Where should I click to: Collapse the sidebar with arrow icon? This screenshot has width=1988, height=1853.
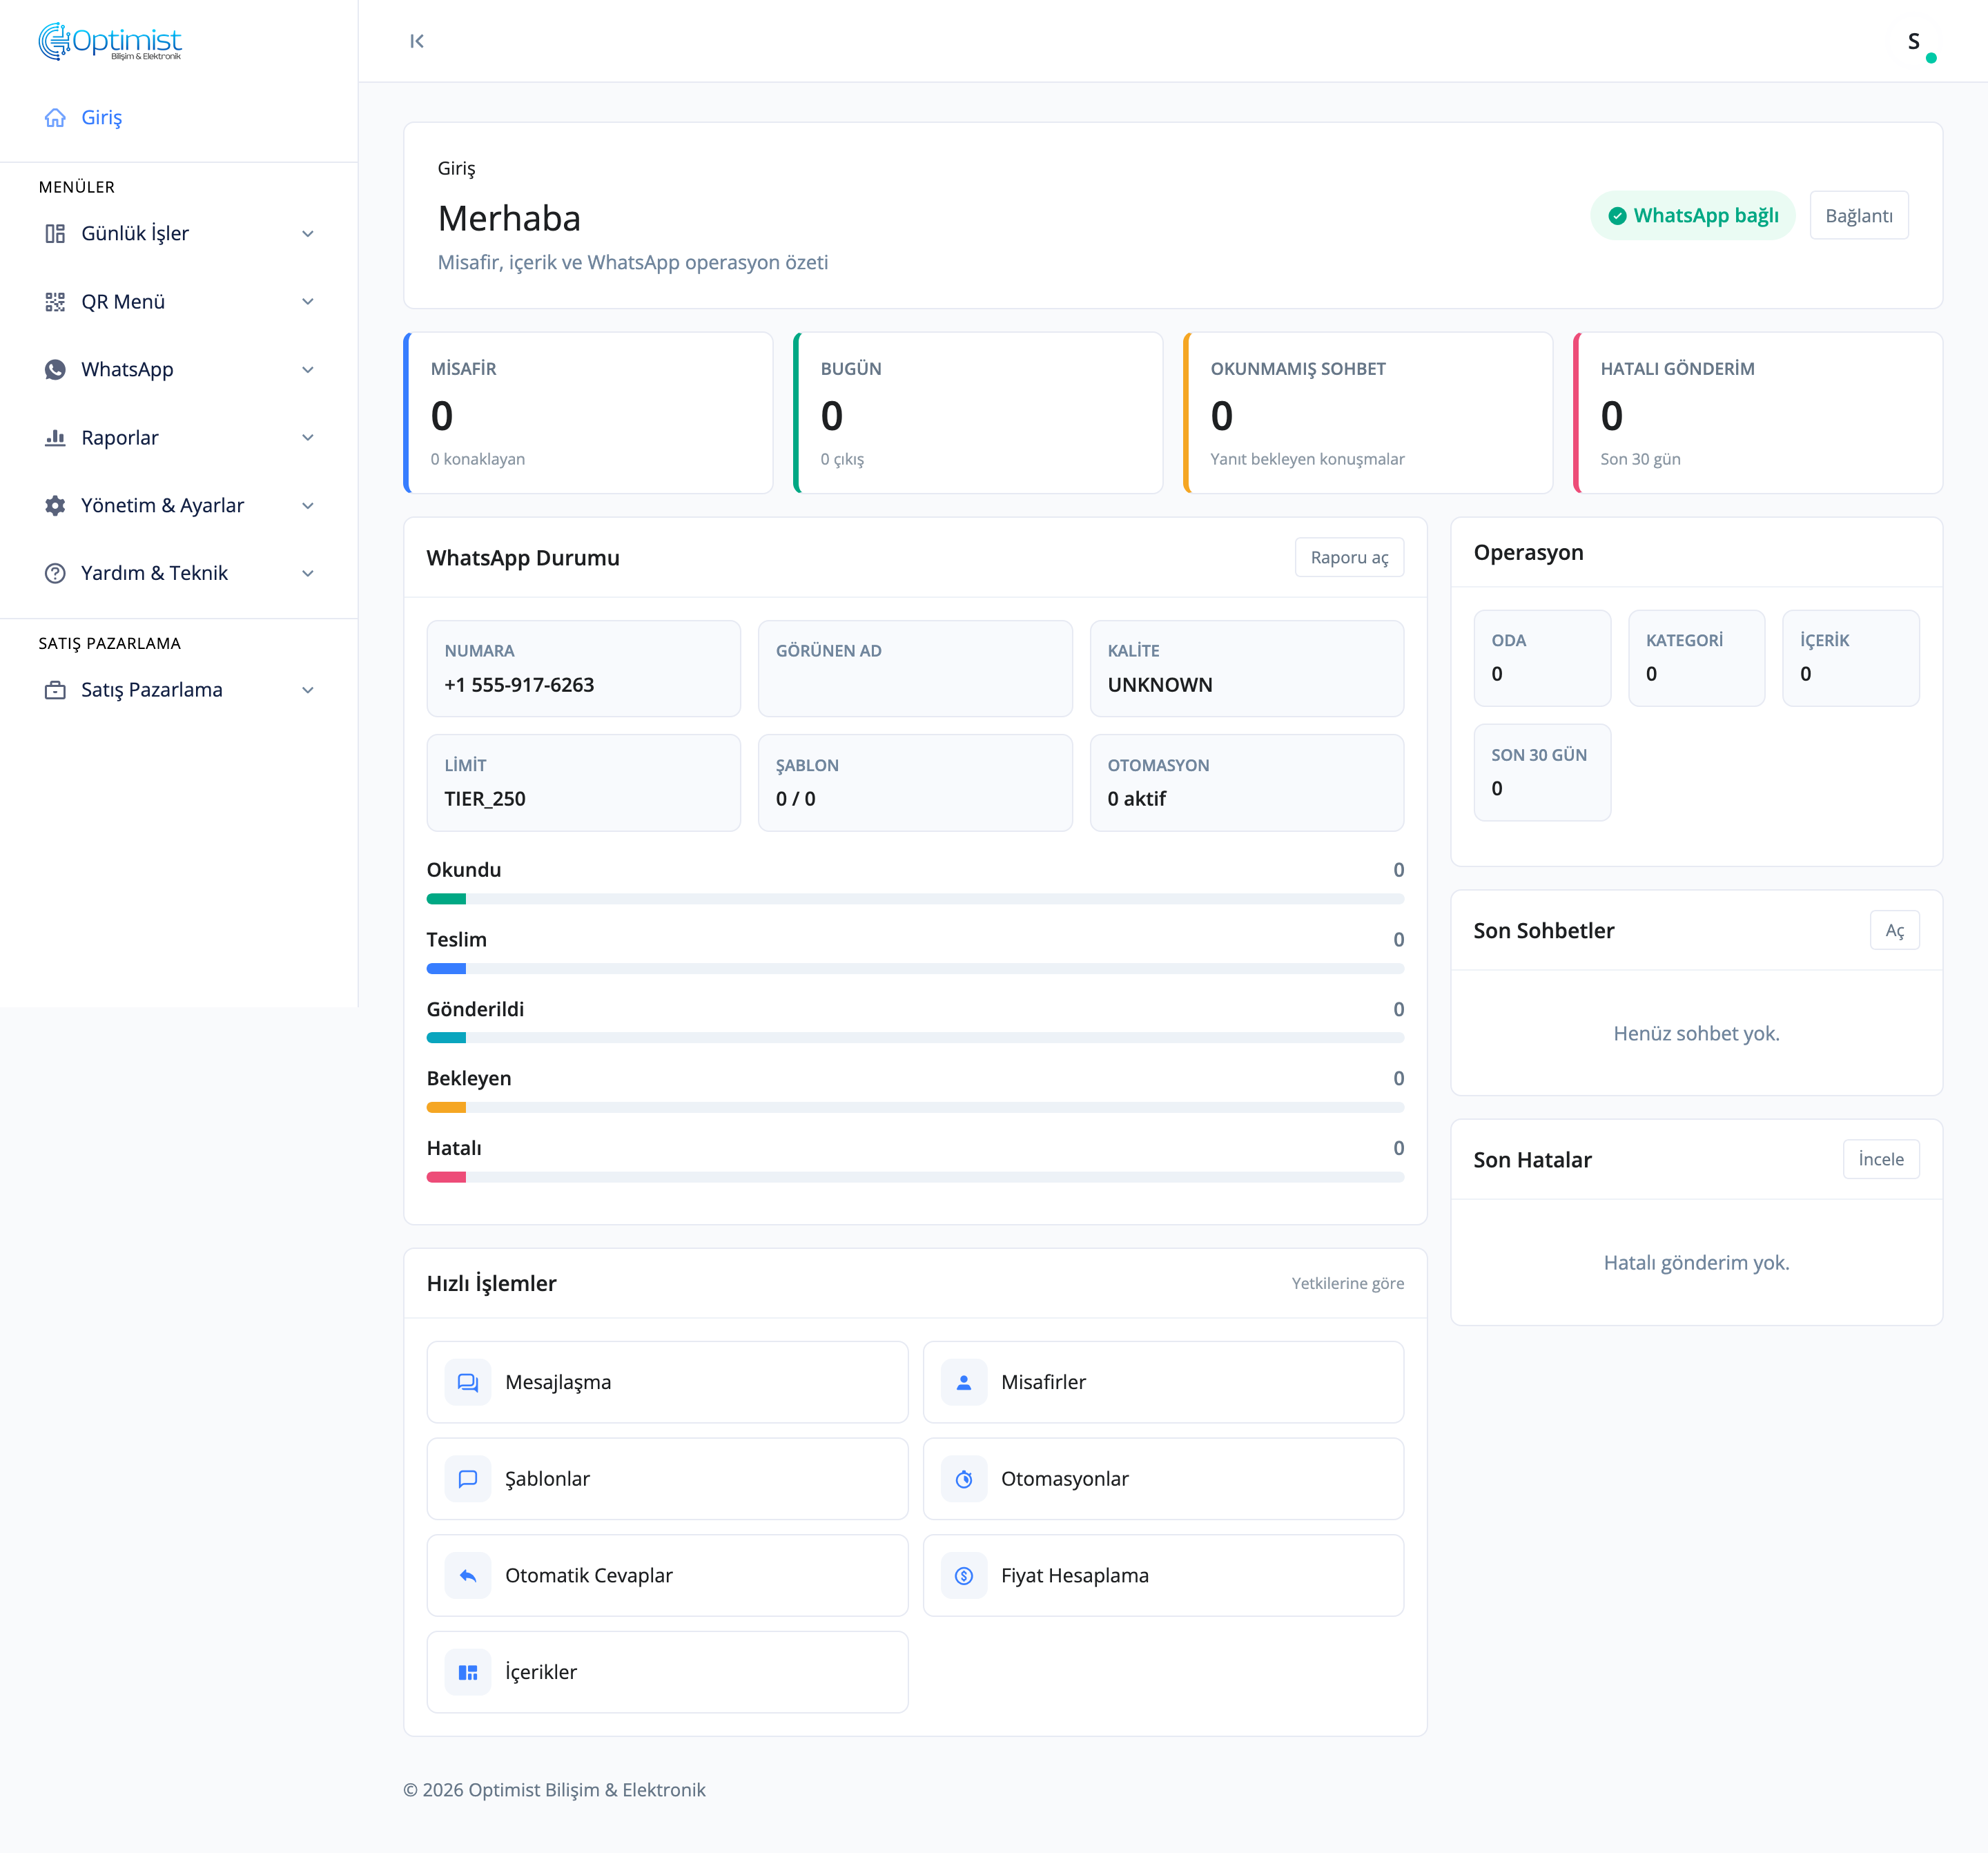pos(417,41)
